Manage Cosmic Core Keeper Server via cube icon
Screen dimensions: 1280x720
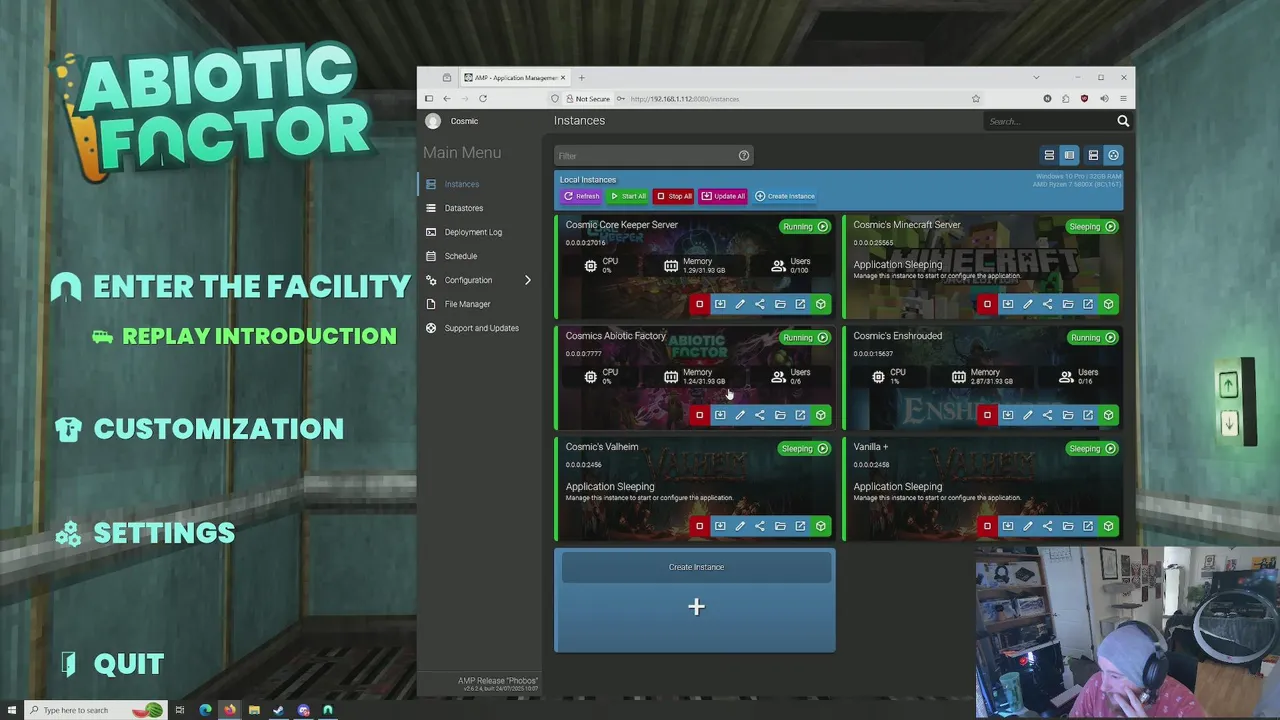tap(820, 304)
